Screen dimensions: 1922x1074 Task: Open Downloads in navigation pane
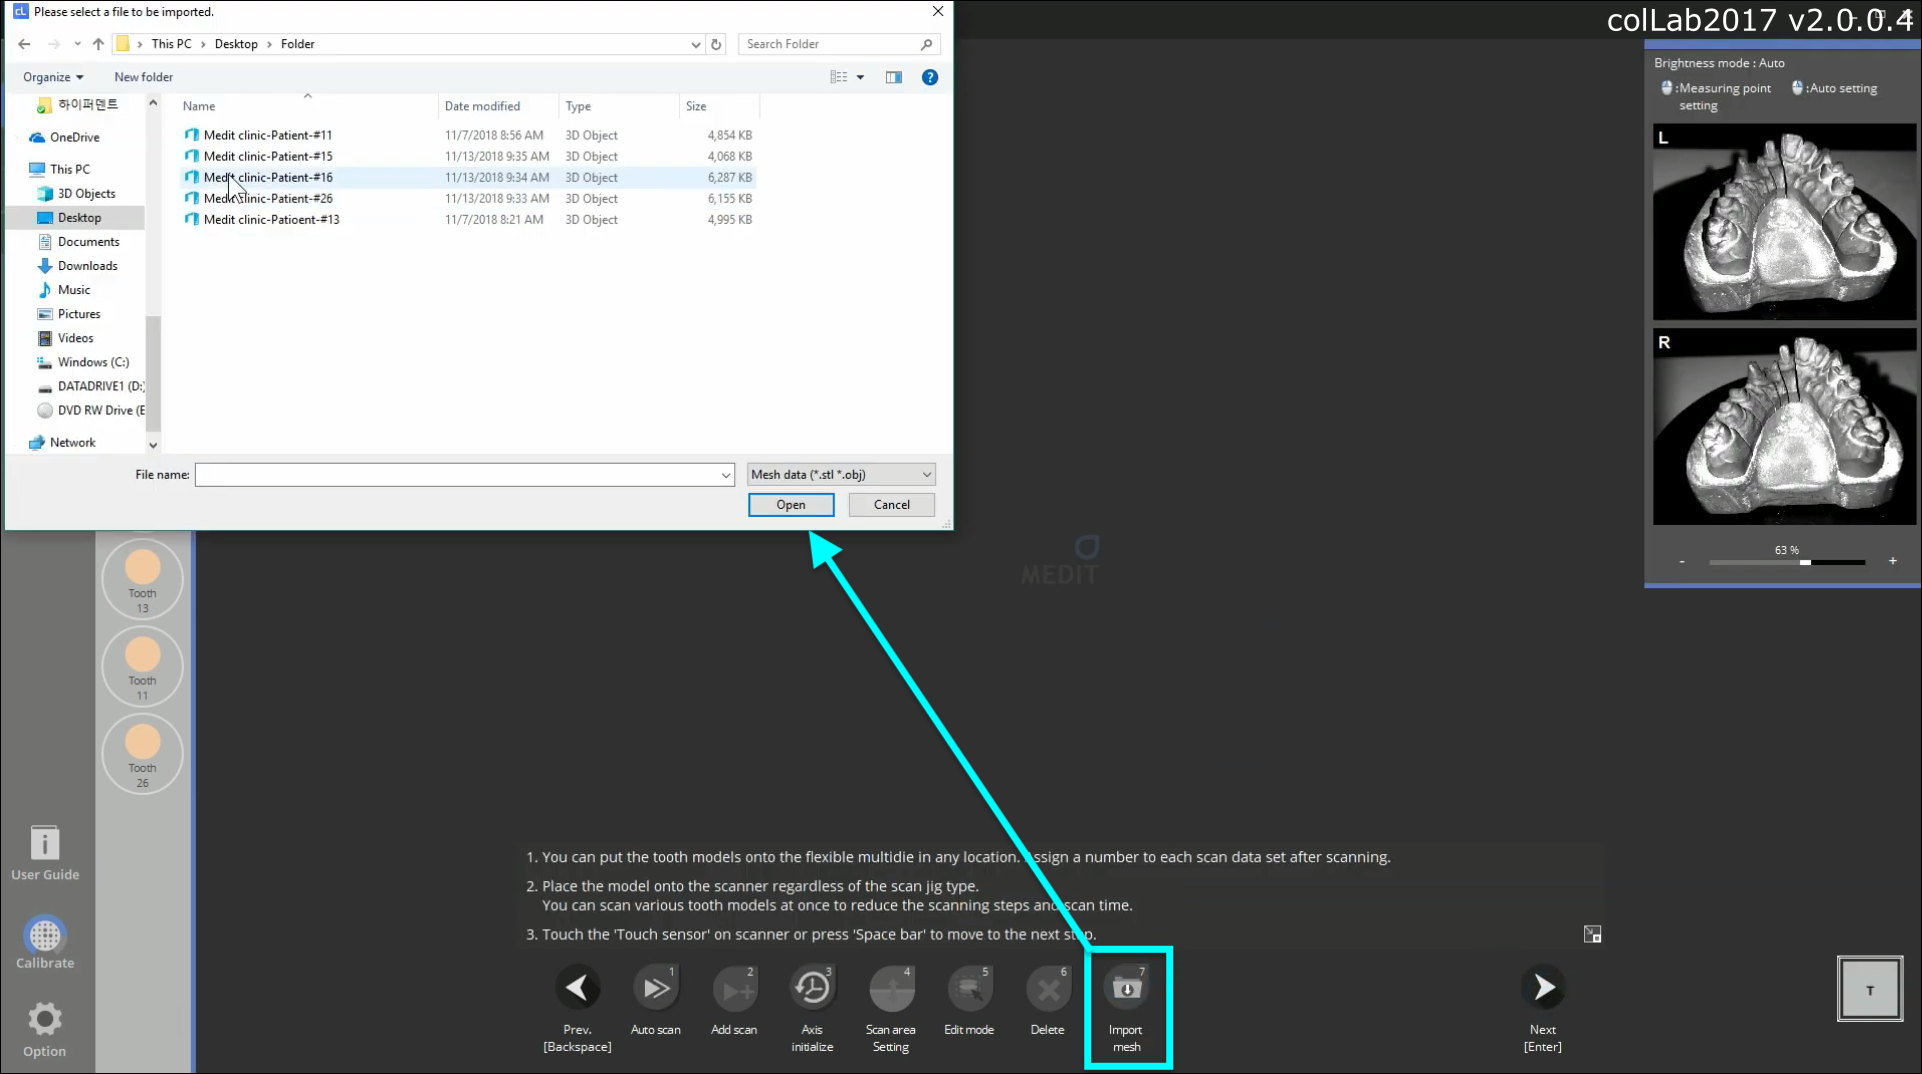pyautogui.click(x=77, y=265)
